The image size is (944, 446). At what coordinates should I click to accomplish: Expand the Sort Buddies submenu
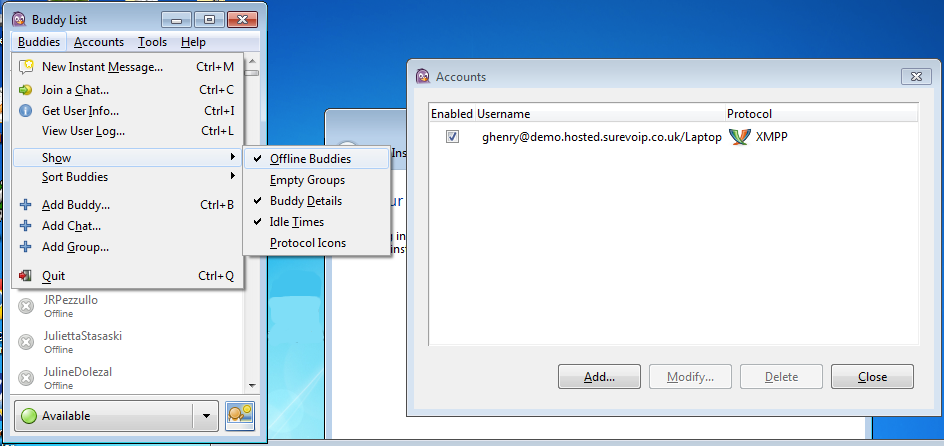[128, 177]
